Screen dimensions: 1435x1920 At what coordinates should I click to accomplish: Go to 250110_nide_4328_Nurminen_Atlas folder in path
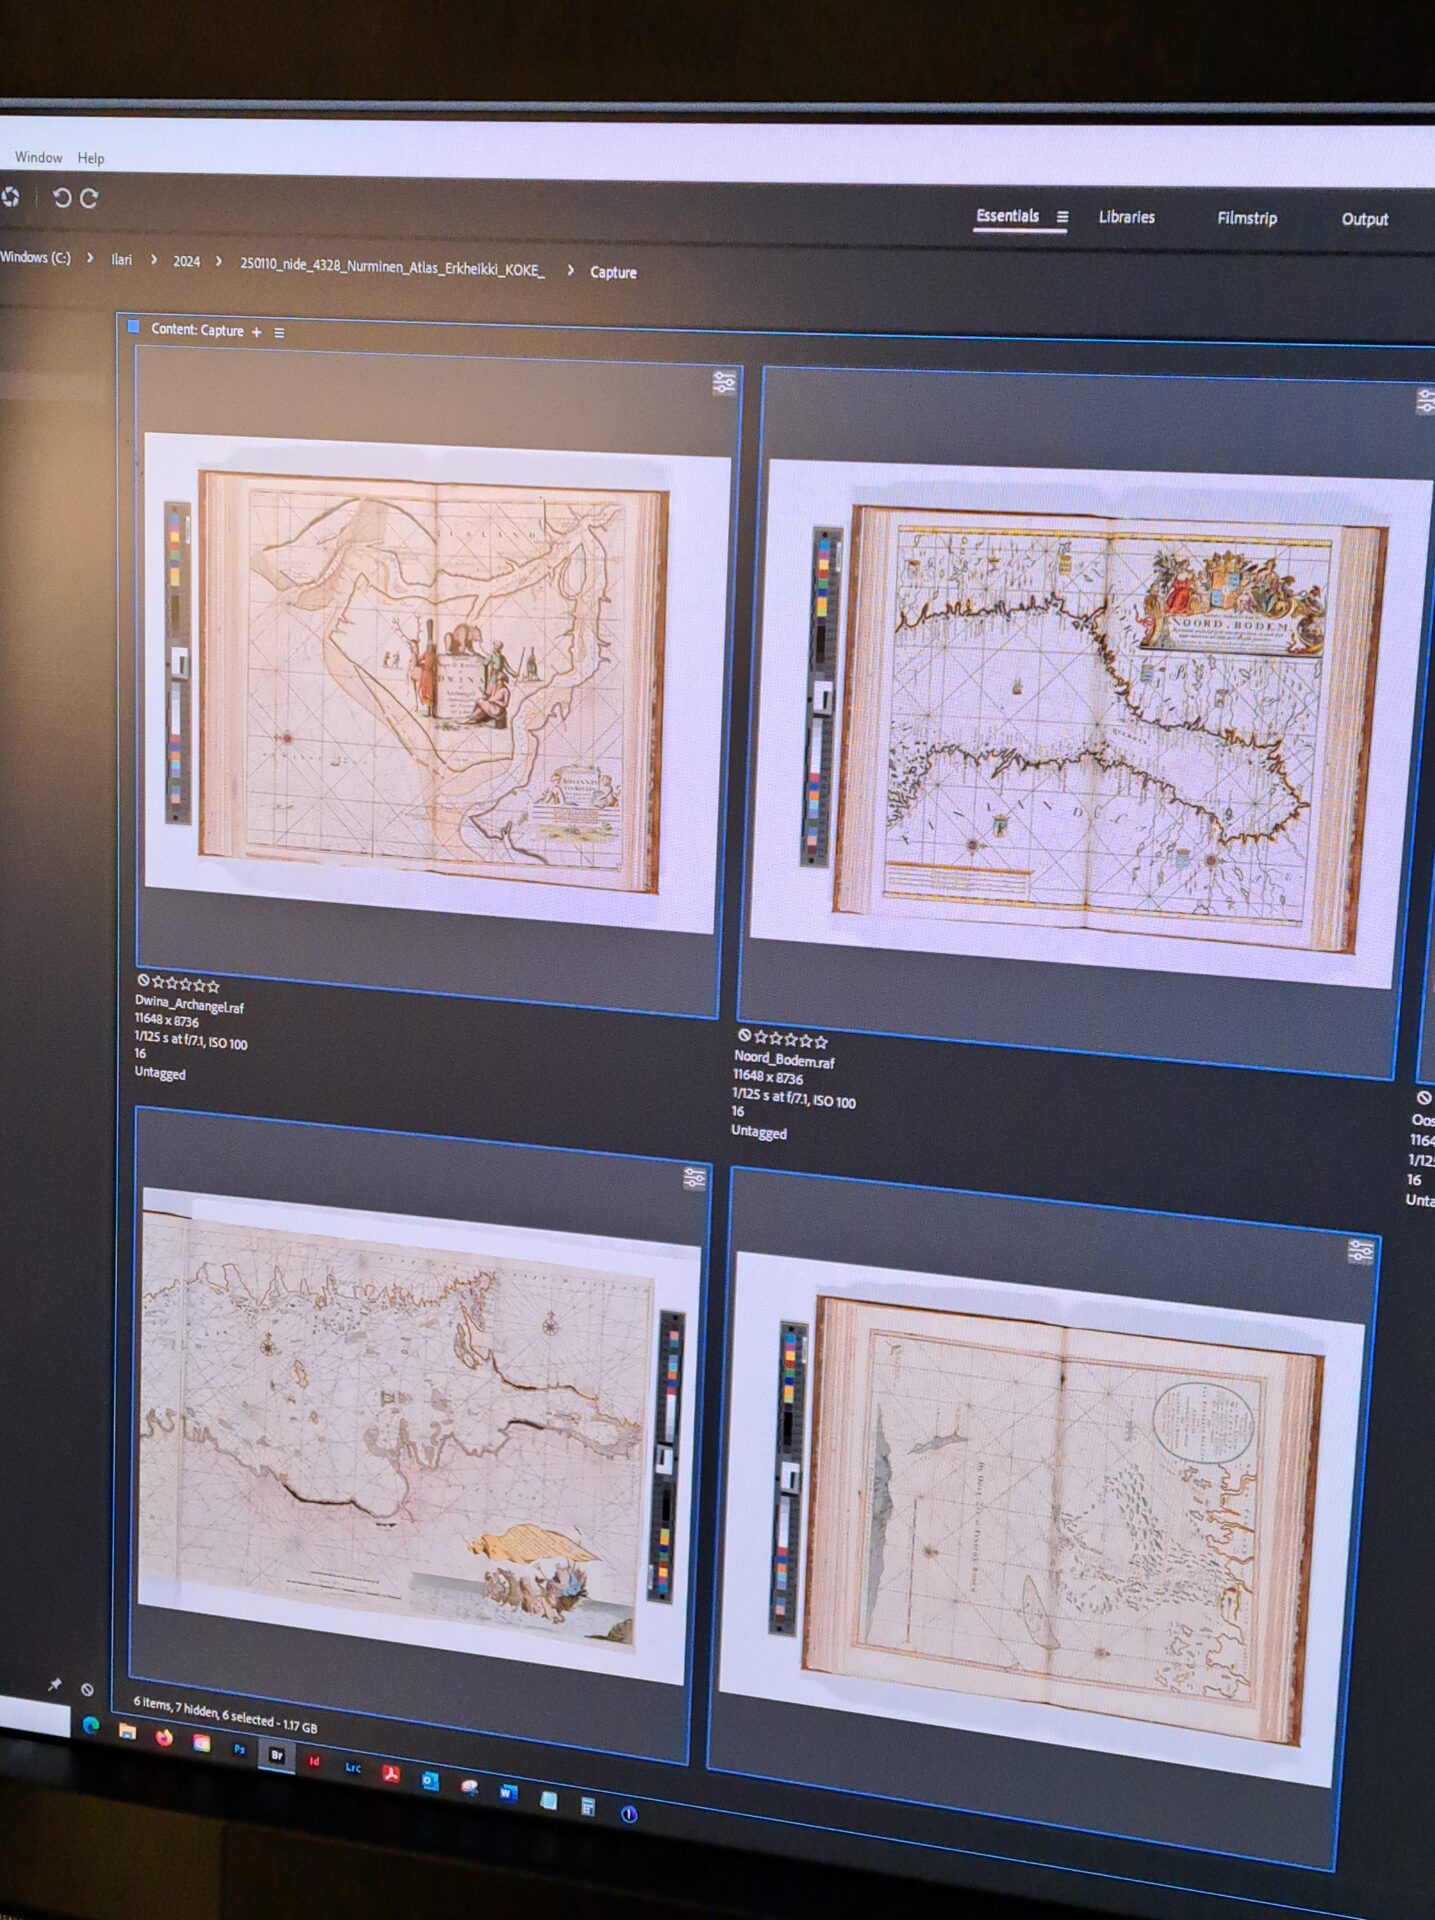point(392,267)
